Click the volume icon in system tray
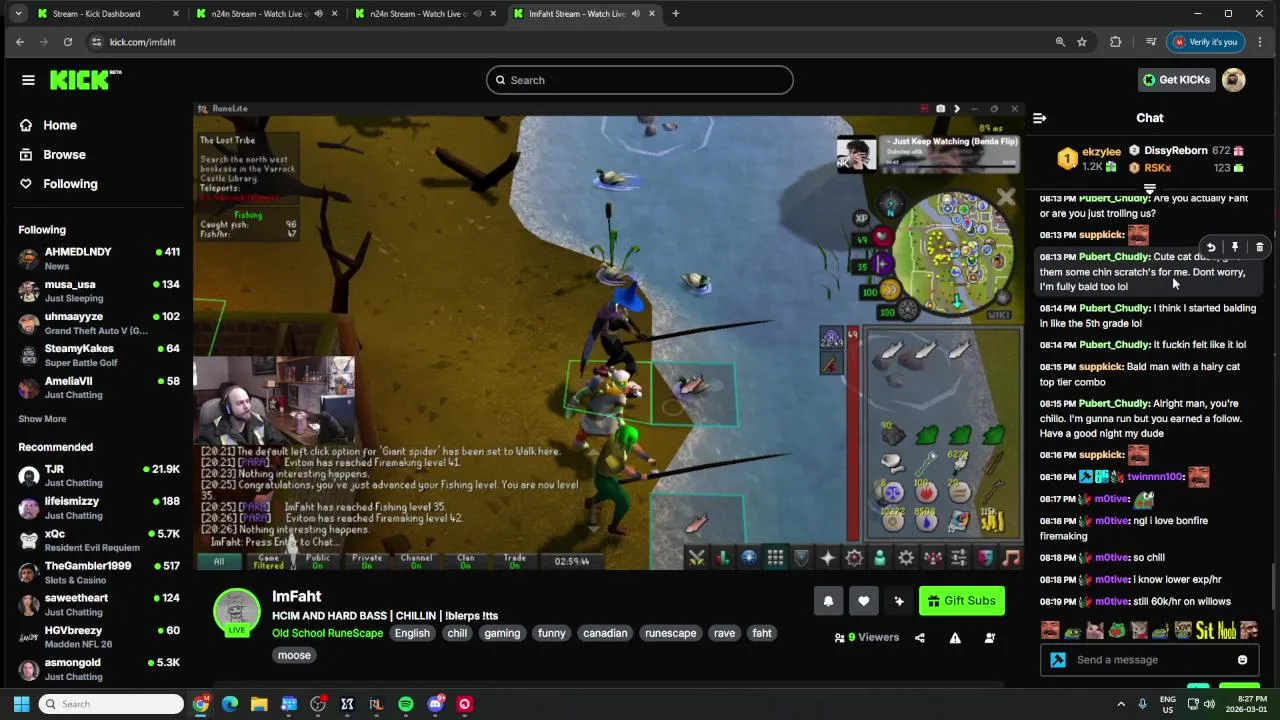The width and height of the screenshot is (1280, 720). click(1209, 704)
